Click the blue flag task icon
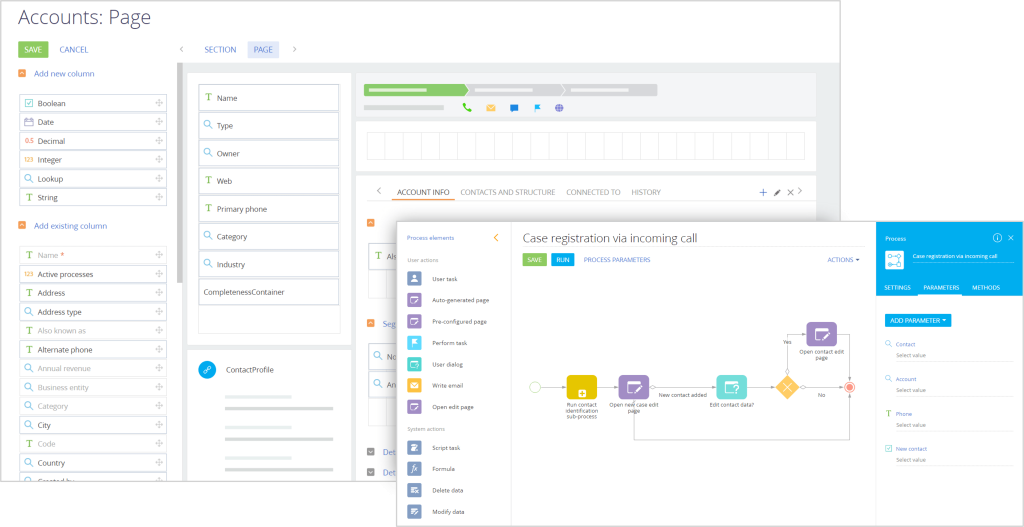1024x527 pixels. pyautogui.click(x=537, y=108)
